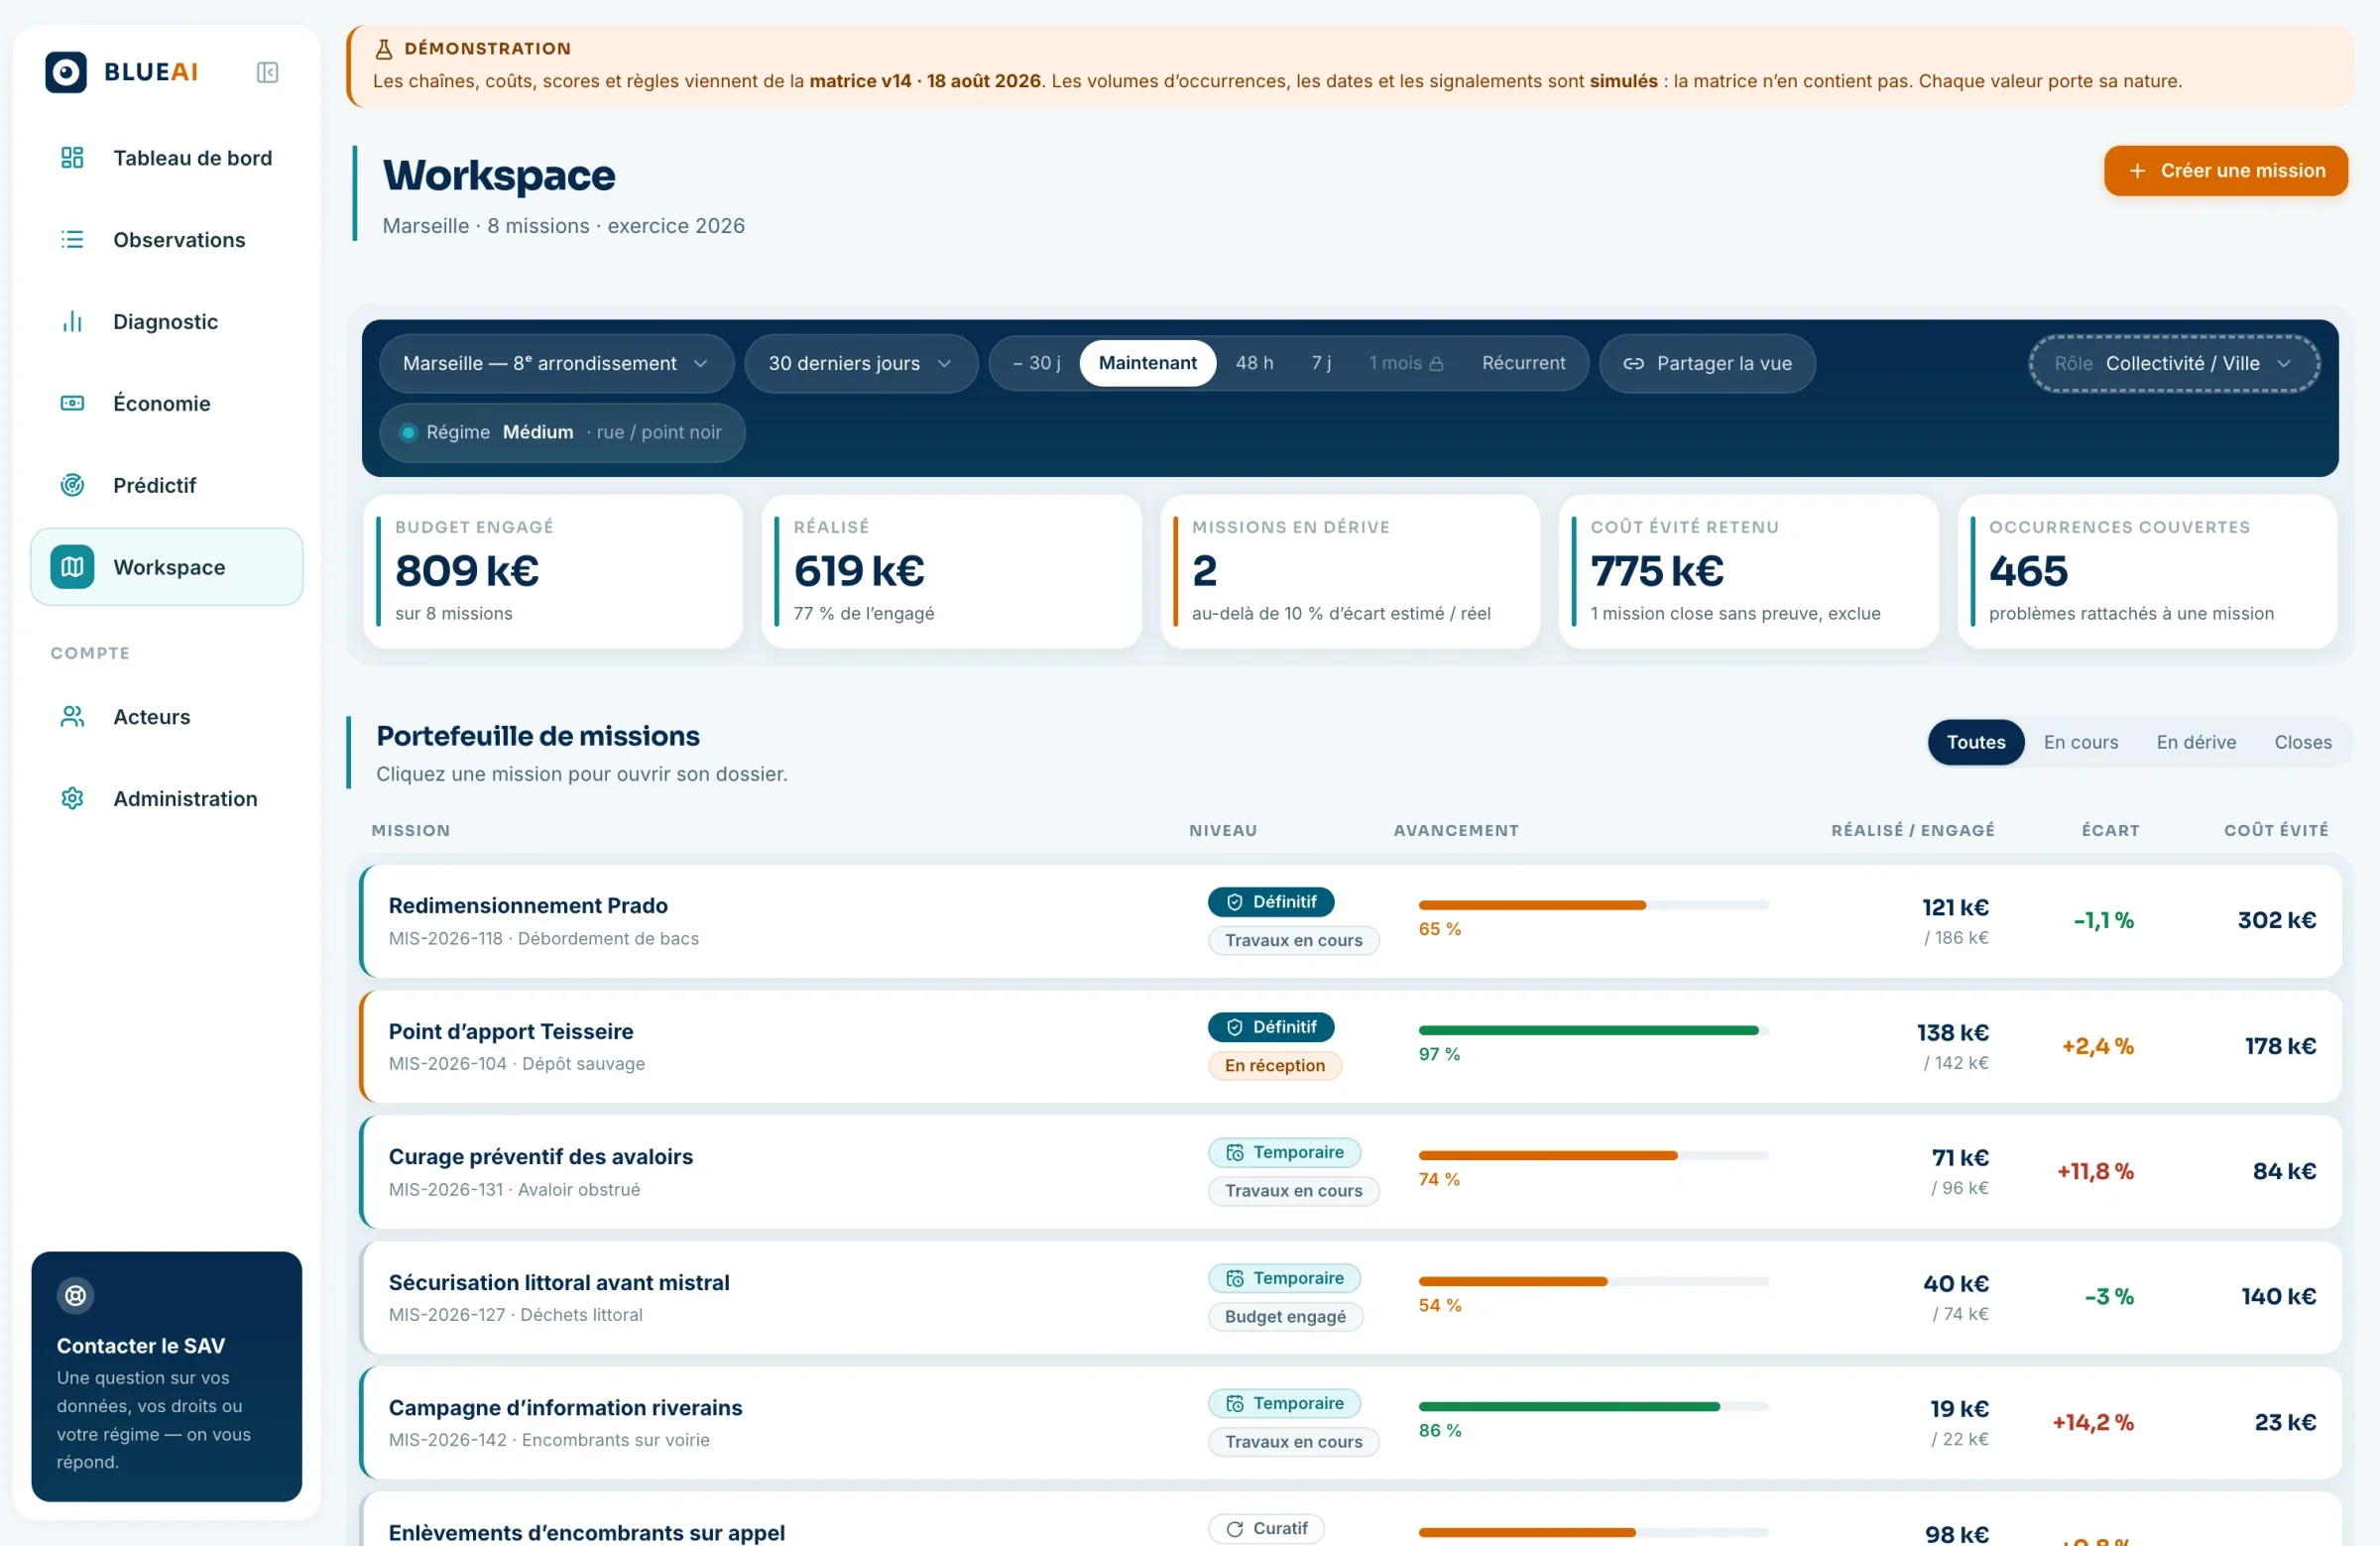Click the Workspace map icon
This screenshot has width=2380, height=1546.
tap(72, 567)
